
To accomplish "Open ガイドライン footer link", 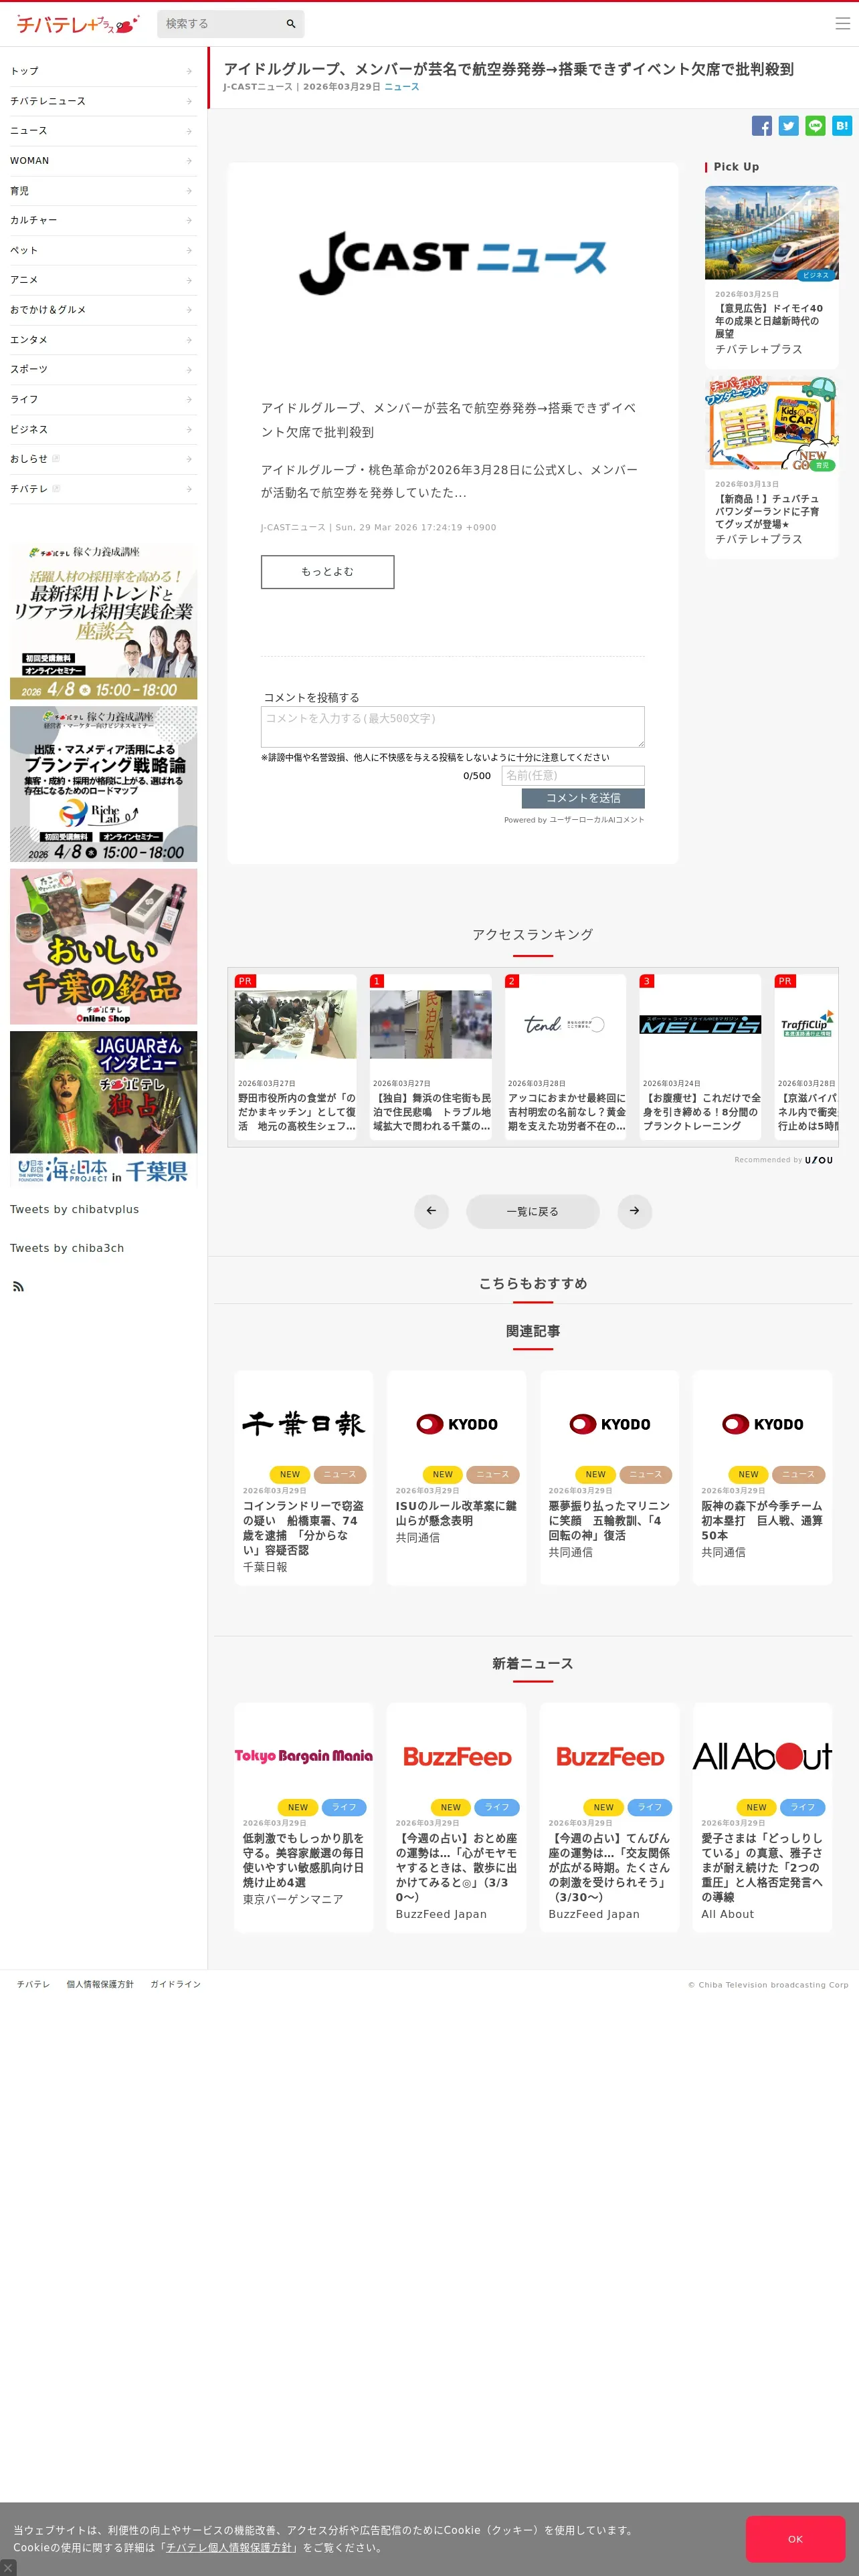I will coord(176,1984).
